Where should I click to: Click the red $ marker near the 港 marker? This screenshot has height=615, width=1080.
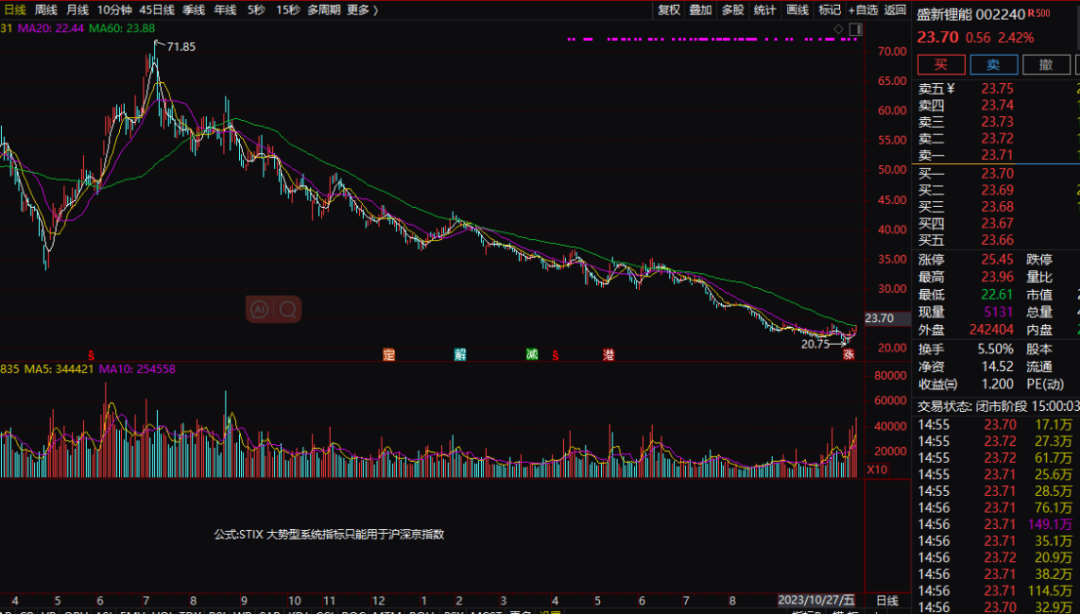[555, 355]
